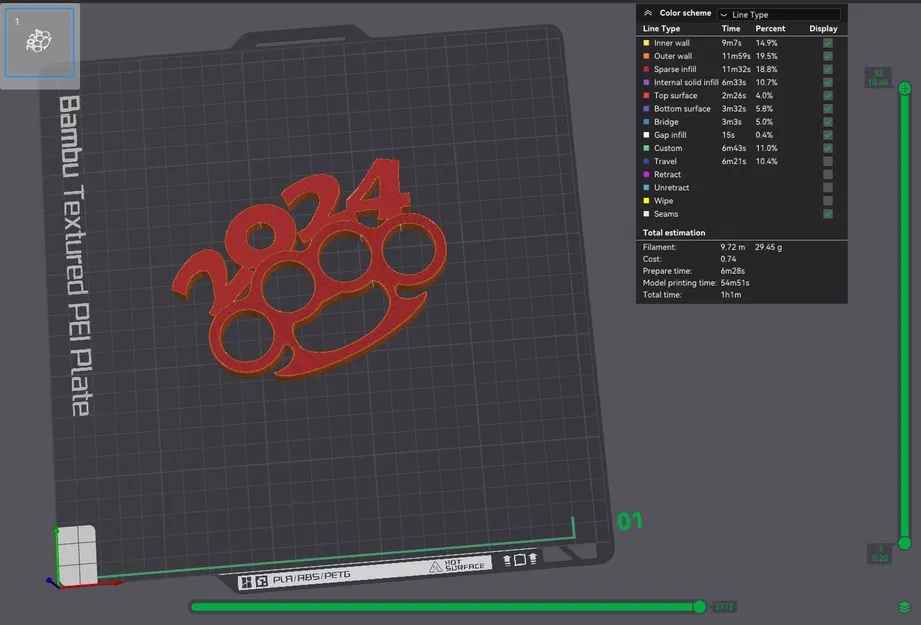Click the Filament 9.72 m value
Screen dimensions: 921x625
732,247
